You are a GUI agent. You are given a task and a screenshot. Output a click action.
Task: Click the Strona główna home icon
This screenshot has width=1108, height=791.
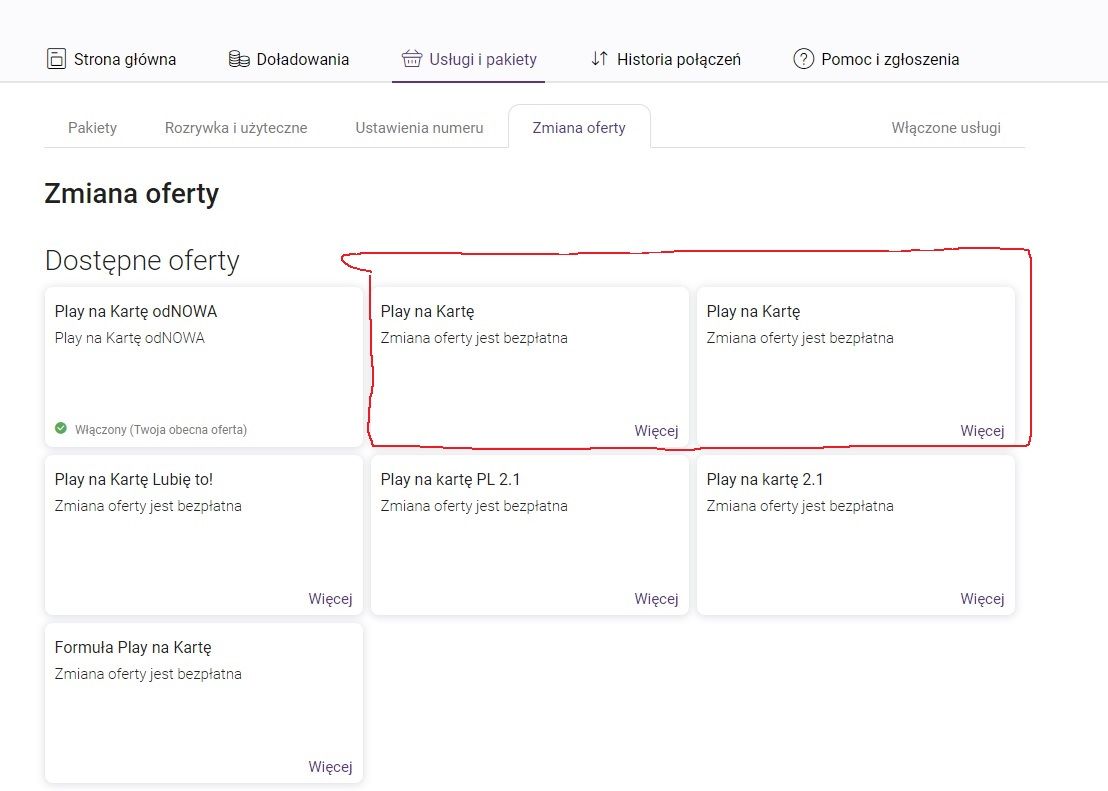tap(56, 59)
